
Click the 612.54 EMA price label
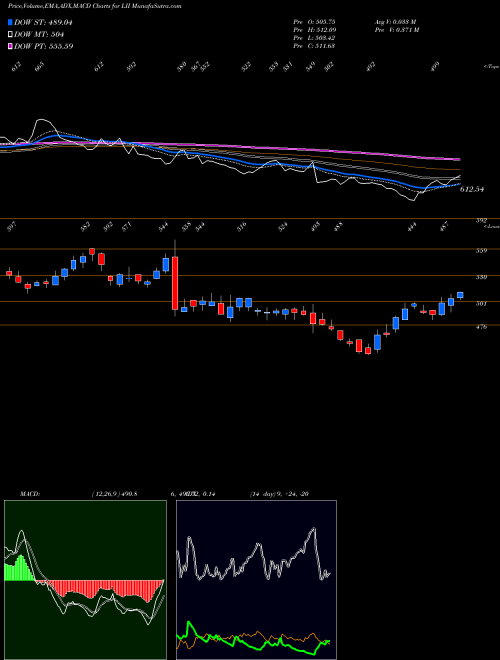(472, 189)
